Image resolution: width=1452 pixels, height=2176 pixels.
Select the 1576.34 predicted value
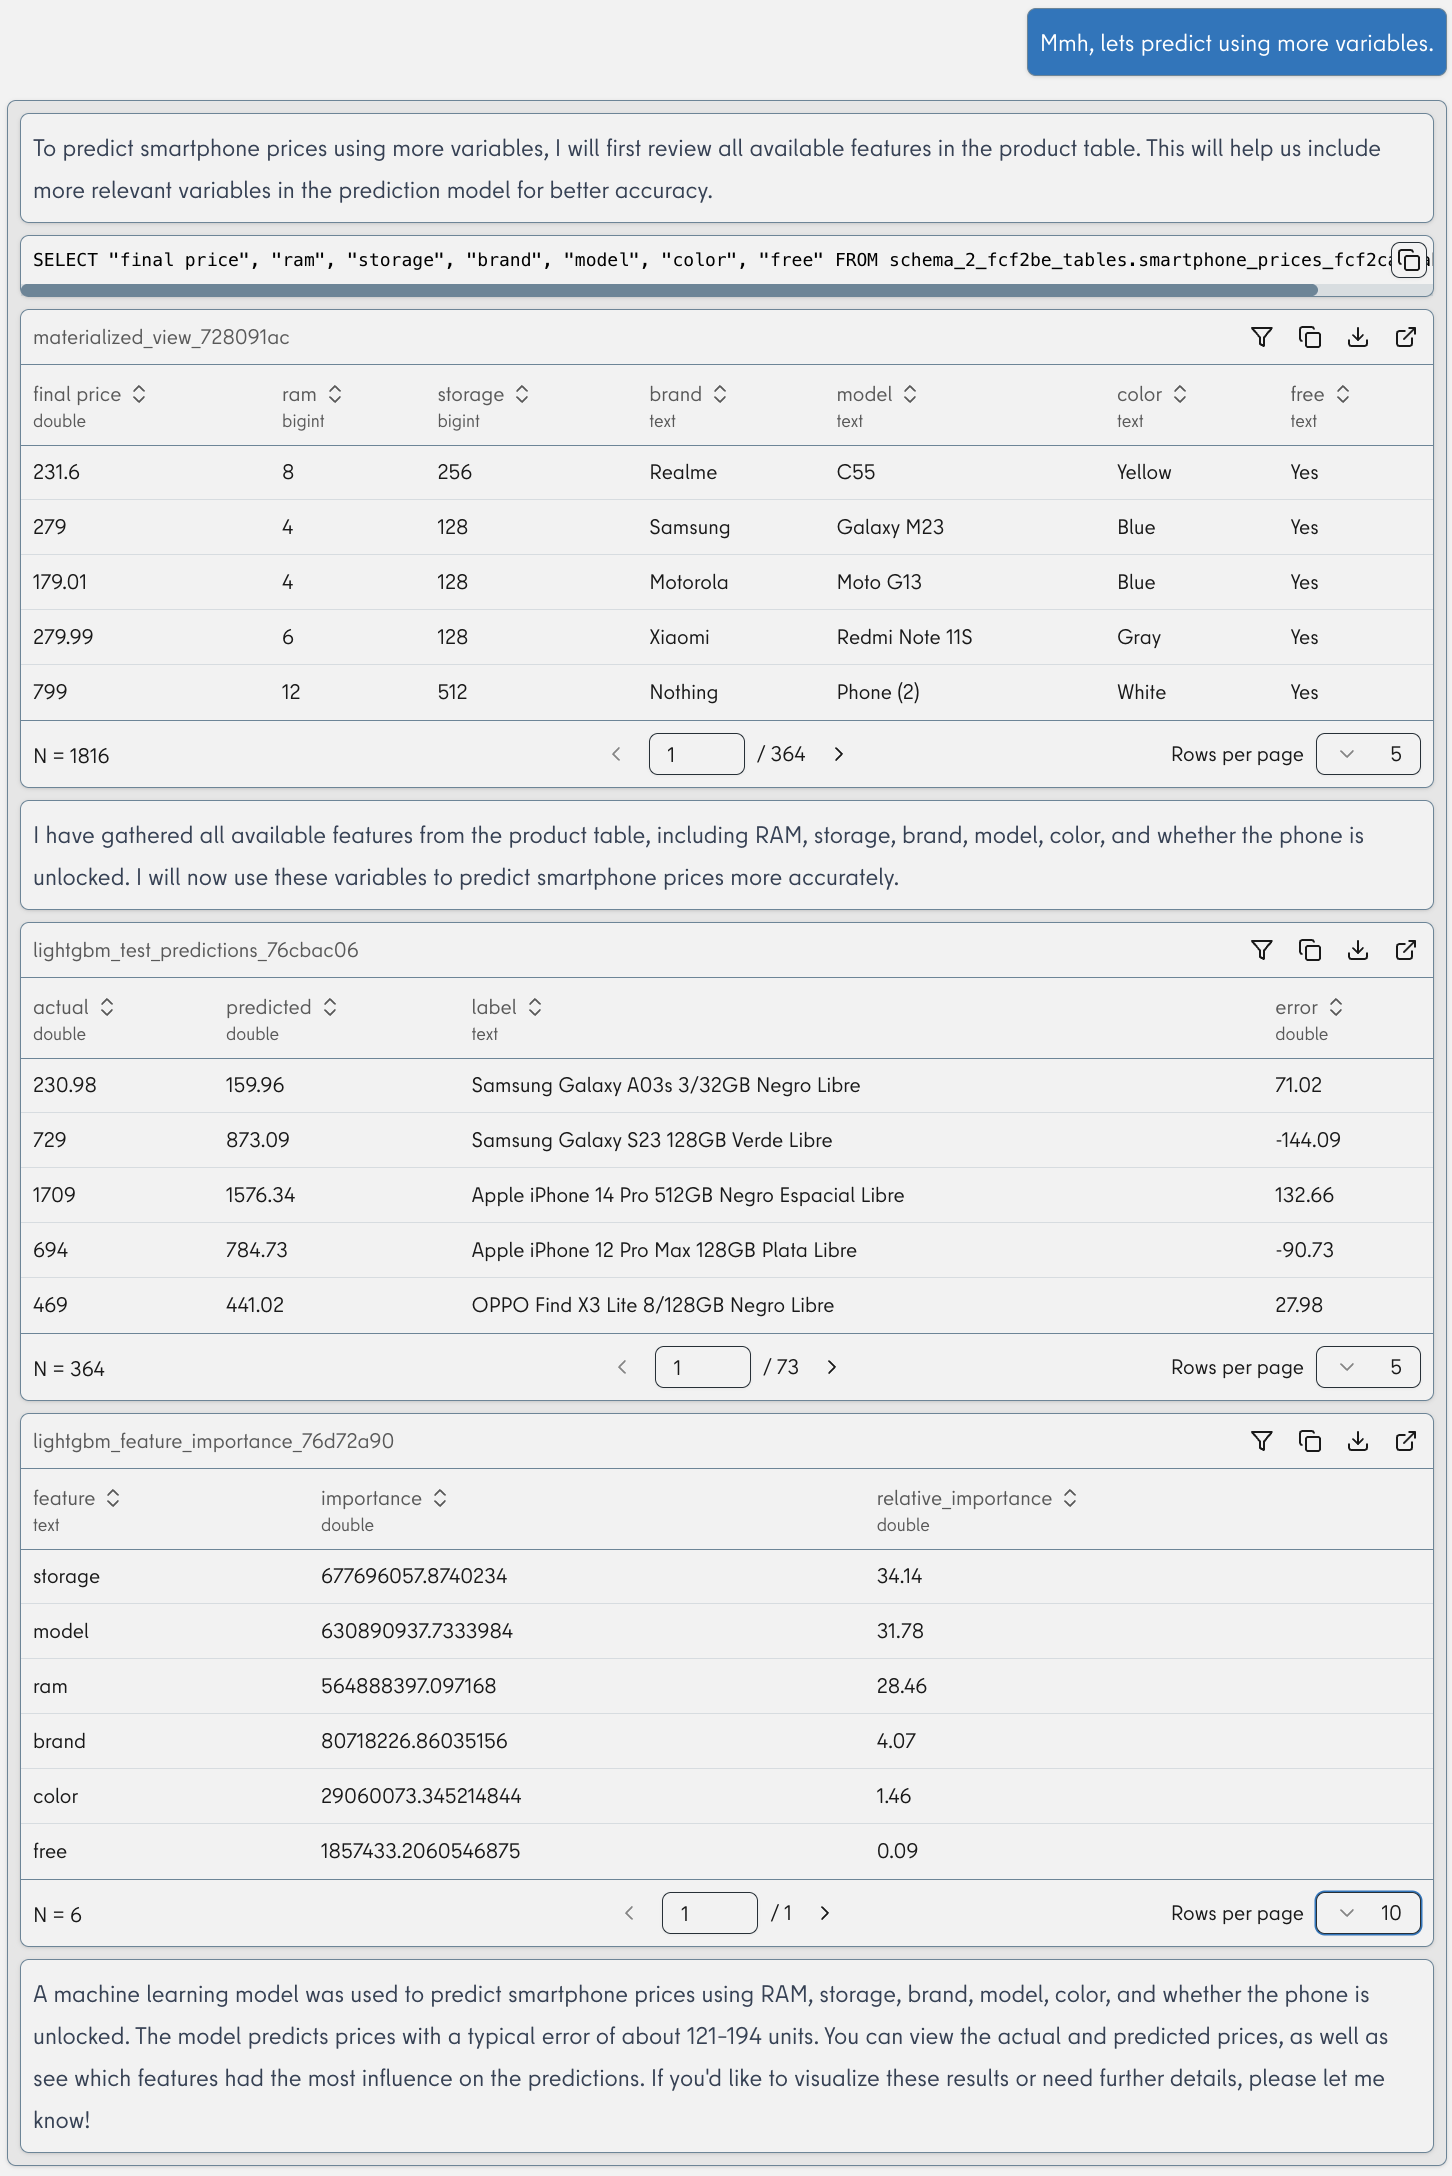coord(260,1195)
